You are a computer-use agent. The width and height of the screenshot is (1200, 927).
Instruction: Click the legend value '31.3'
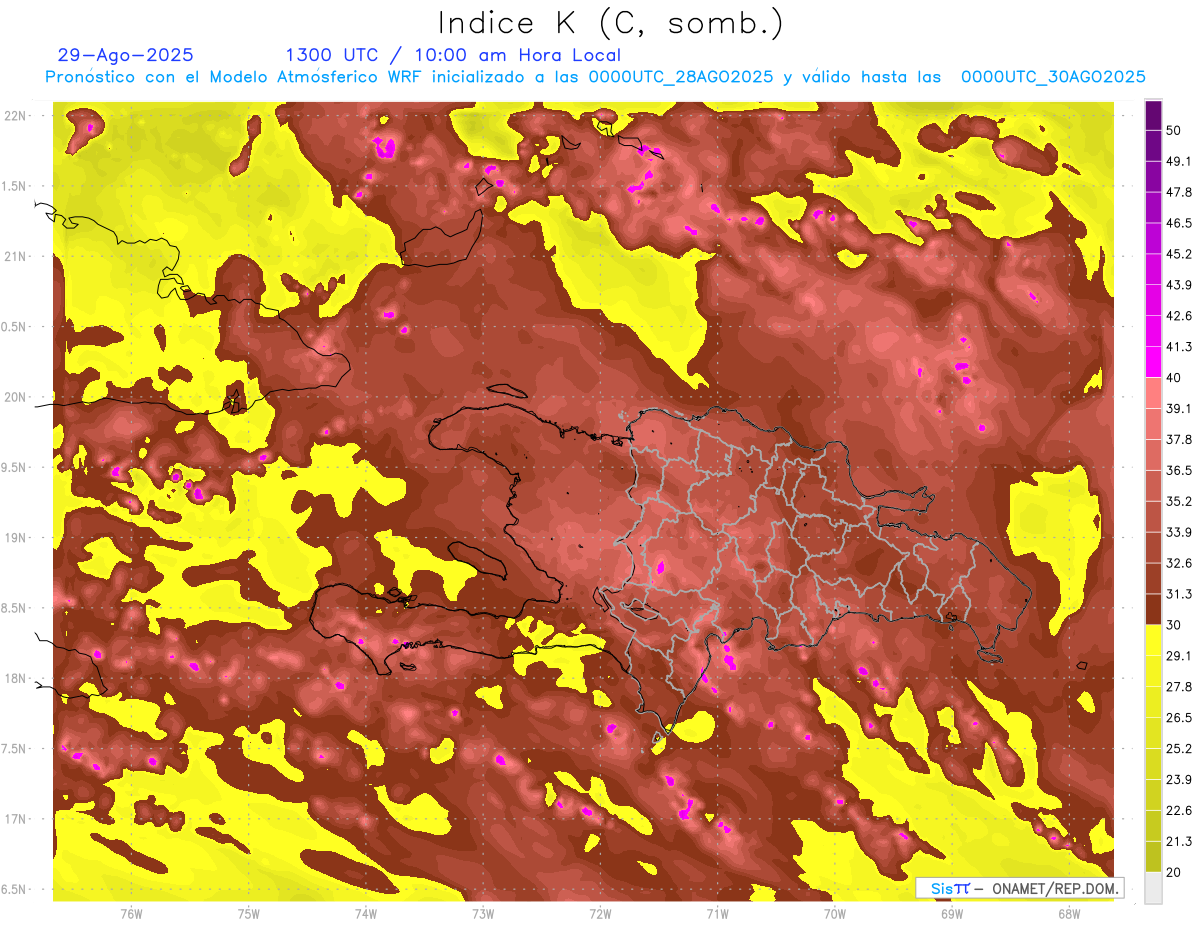tap(1179, 594)
